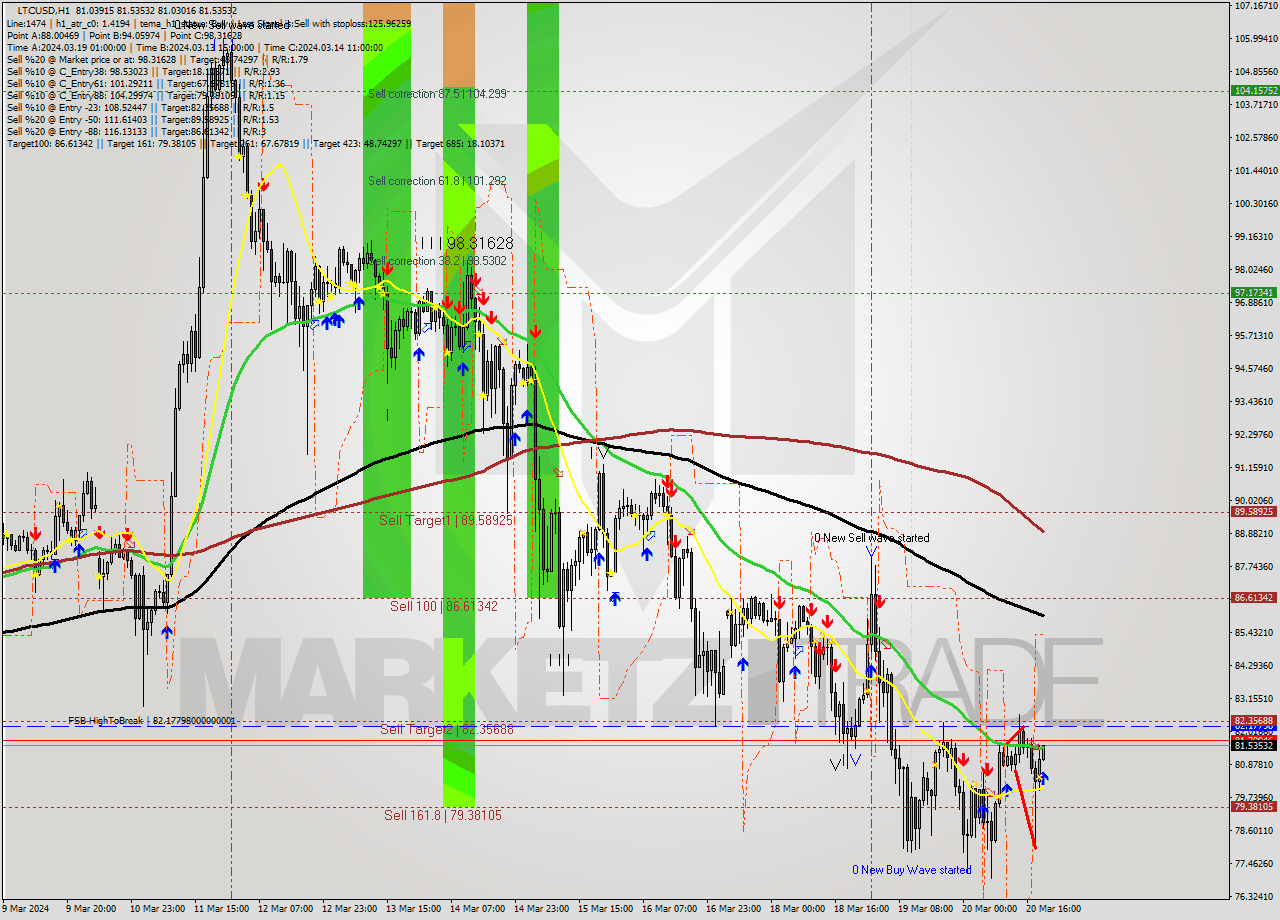Viewport: 1280px width, 920px height.
Task: Select the 'Sell Target1 | 89.58925' label
Action: click(446, 521)
